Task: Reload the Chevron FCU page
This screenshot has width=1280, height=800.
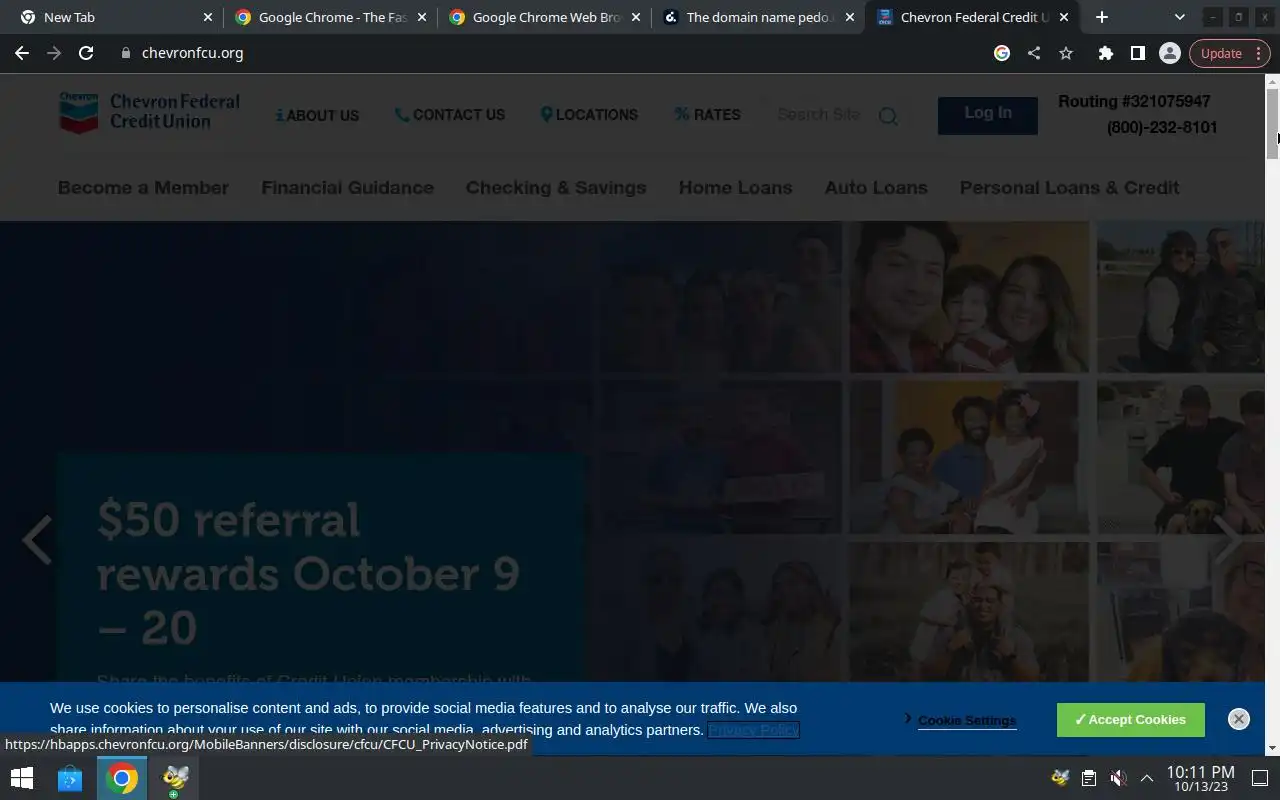Action: 86,53
